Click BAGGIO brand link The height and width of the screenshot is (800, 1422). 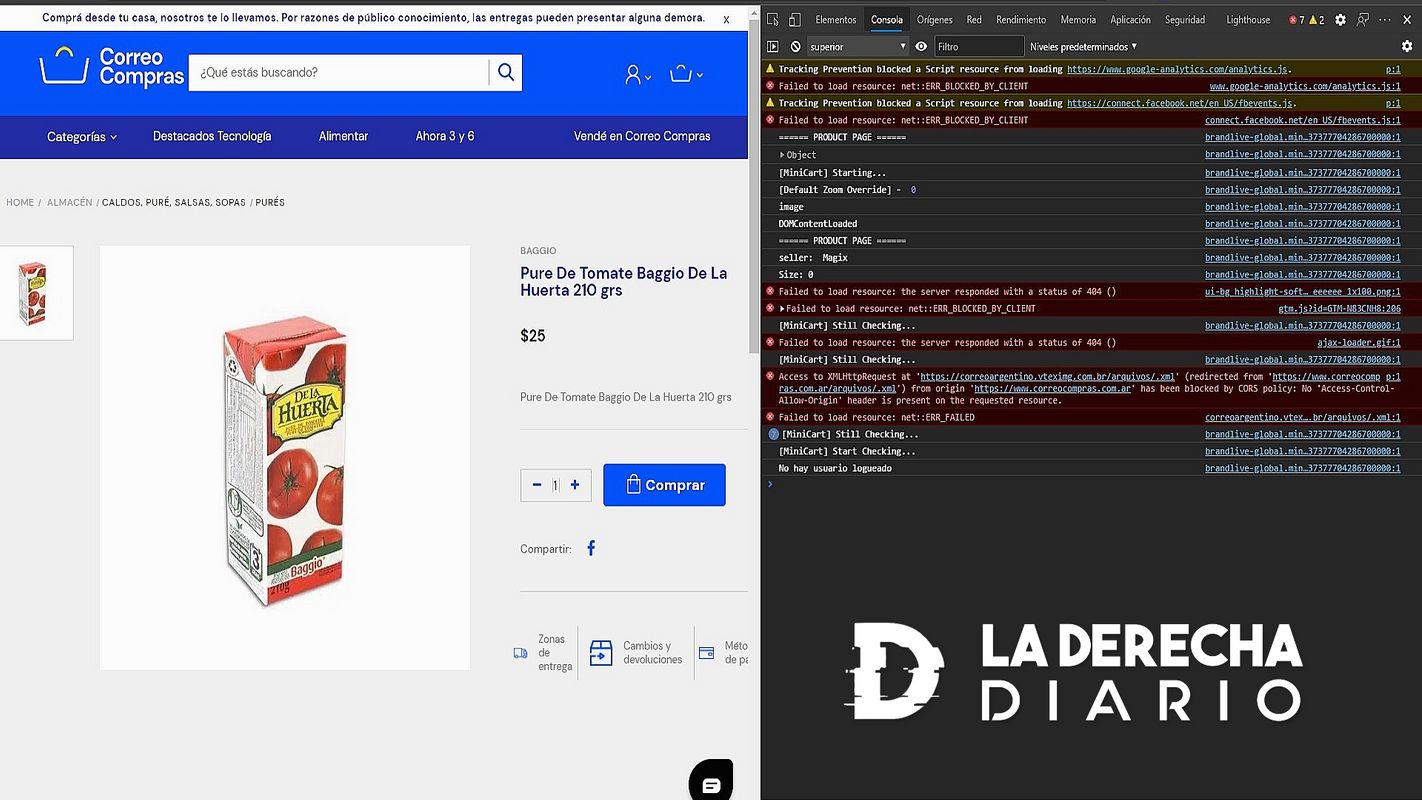pos(538,251)
